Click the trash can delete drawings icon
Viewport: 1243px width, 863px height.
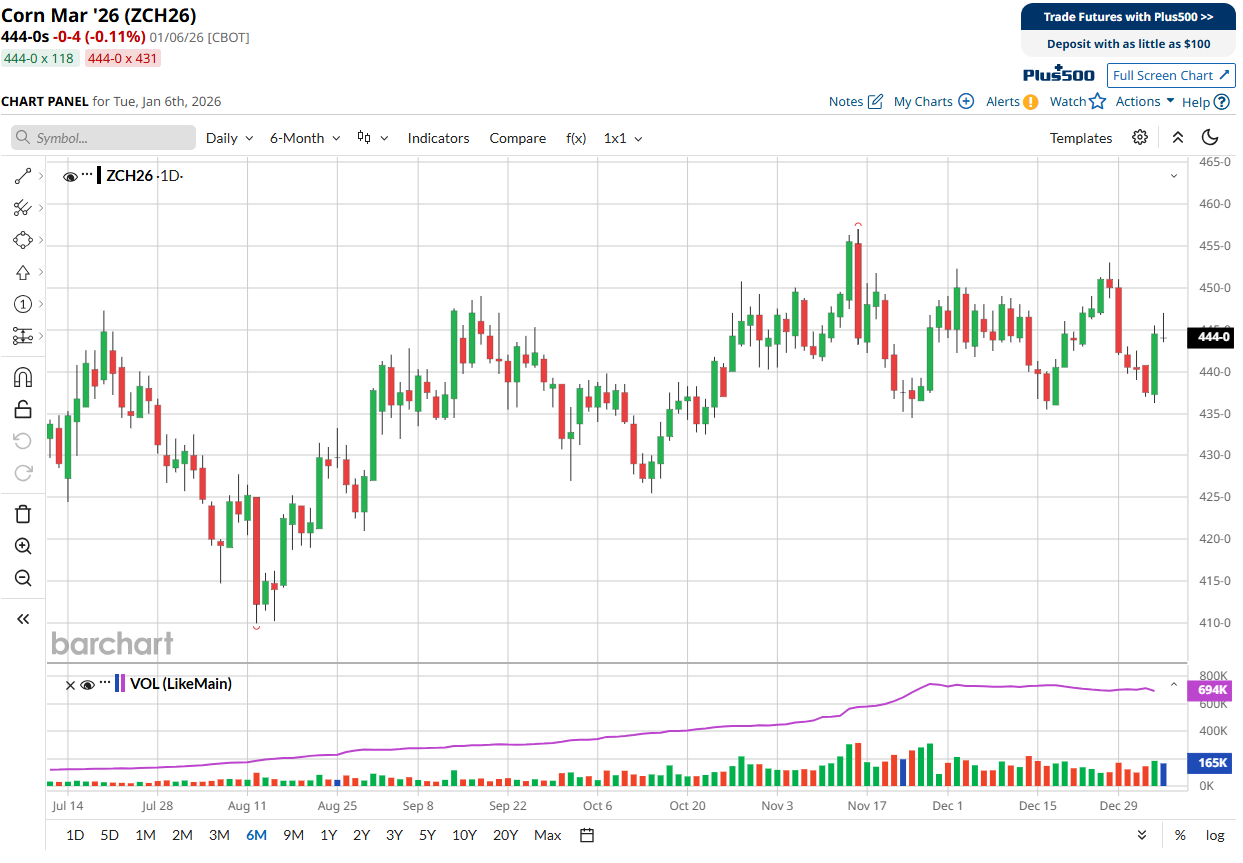coord(23,514)
